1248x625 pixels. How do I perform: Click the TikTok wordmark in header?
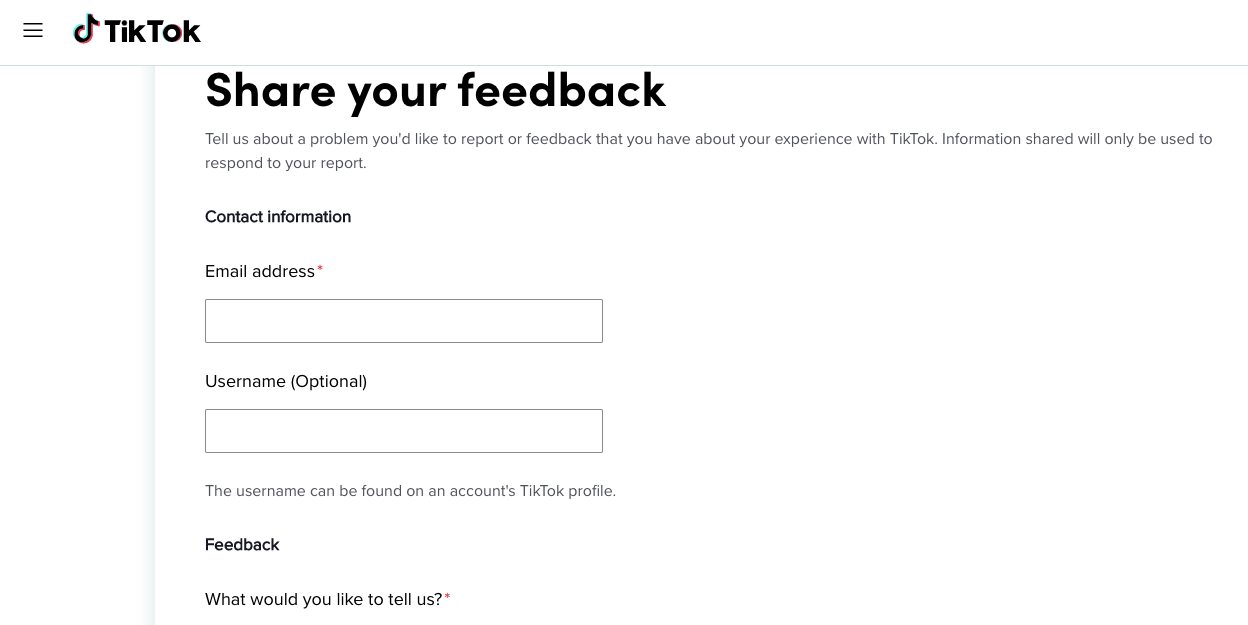pos(152,32)
